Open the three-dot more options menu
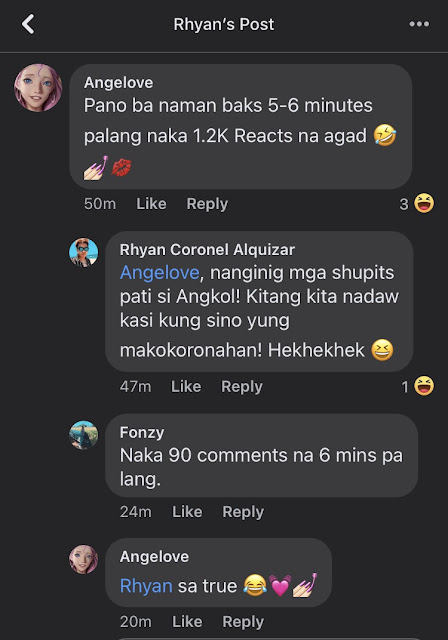 [419, 24]
